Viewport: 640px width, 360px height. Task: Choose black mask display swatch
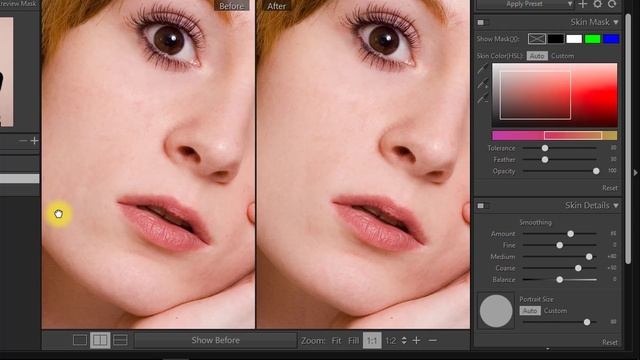[x=556, y=39]
